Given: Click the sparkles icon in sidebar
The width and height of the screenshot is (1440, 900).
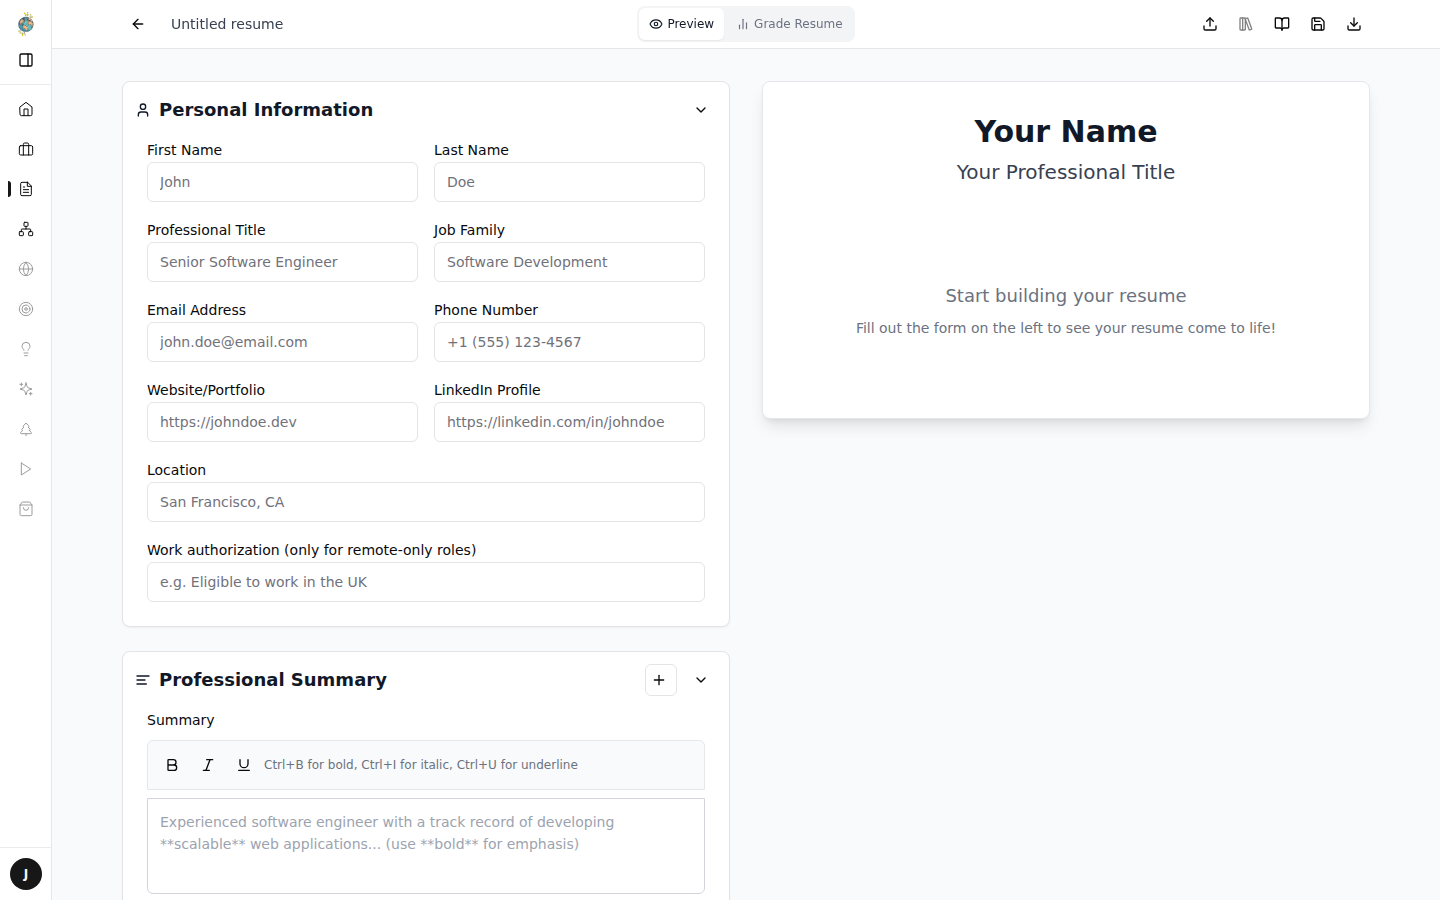Looking at the screenshot, I should click(26, 389).
